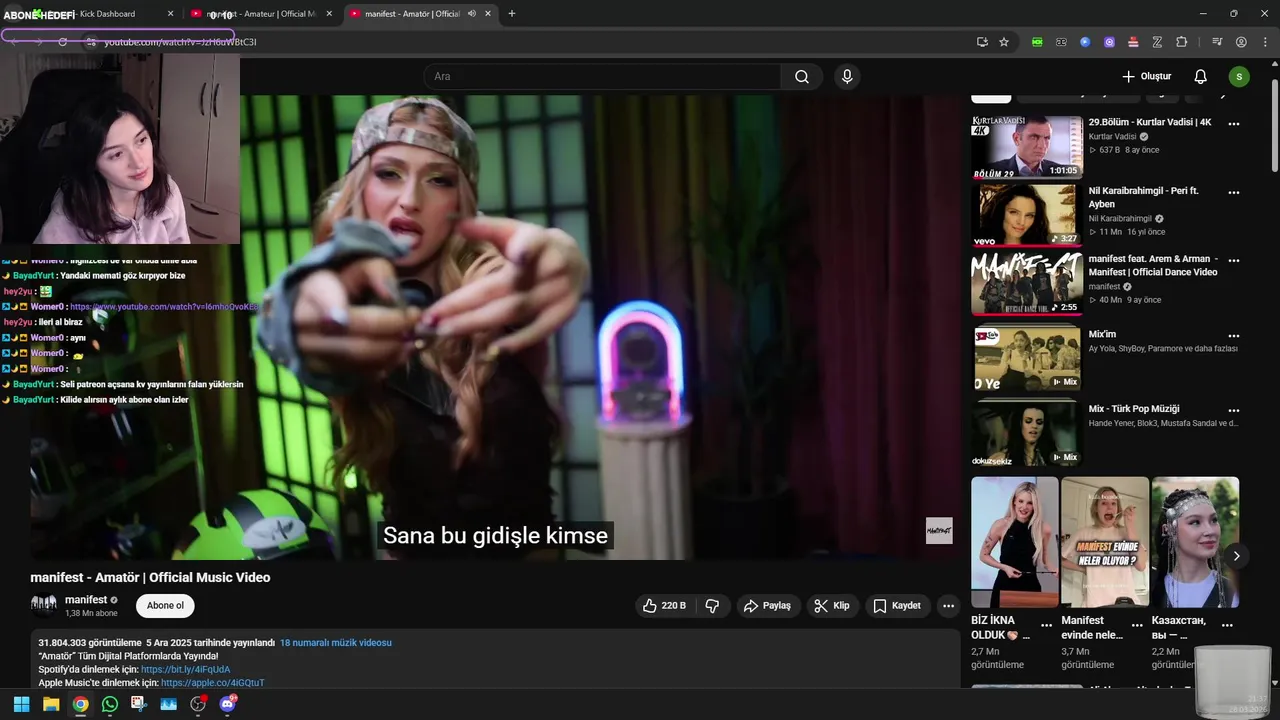Close the manifest - Amatör tab
Screen dimensions: 1280x720
pyautogui.click(x=488, y=14)
